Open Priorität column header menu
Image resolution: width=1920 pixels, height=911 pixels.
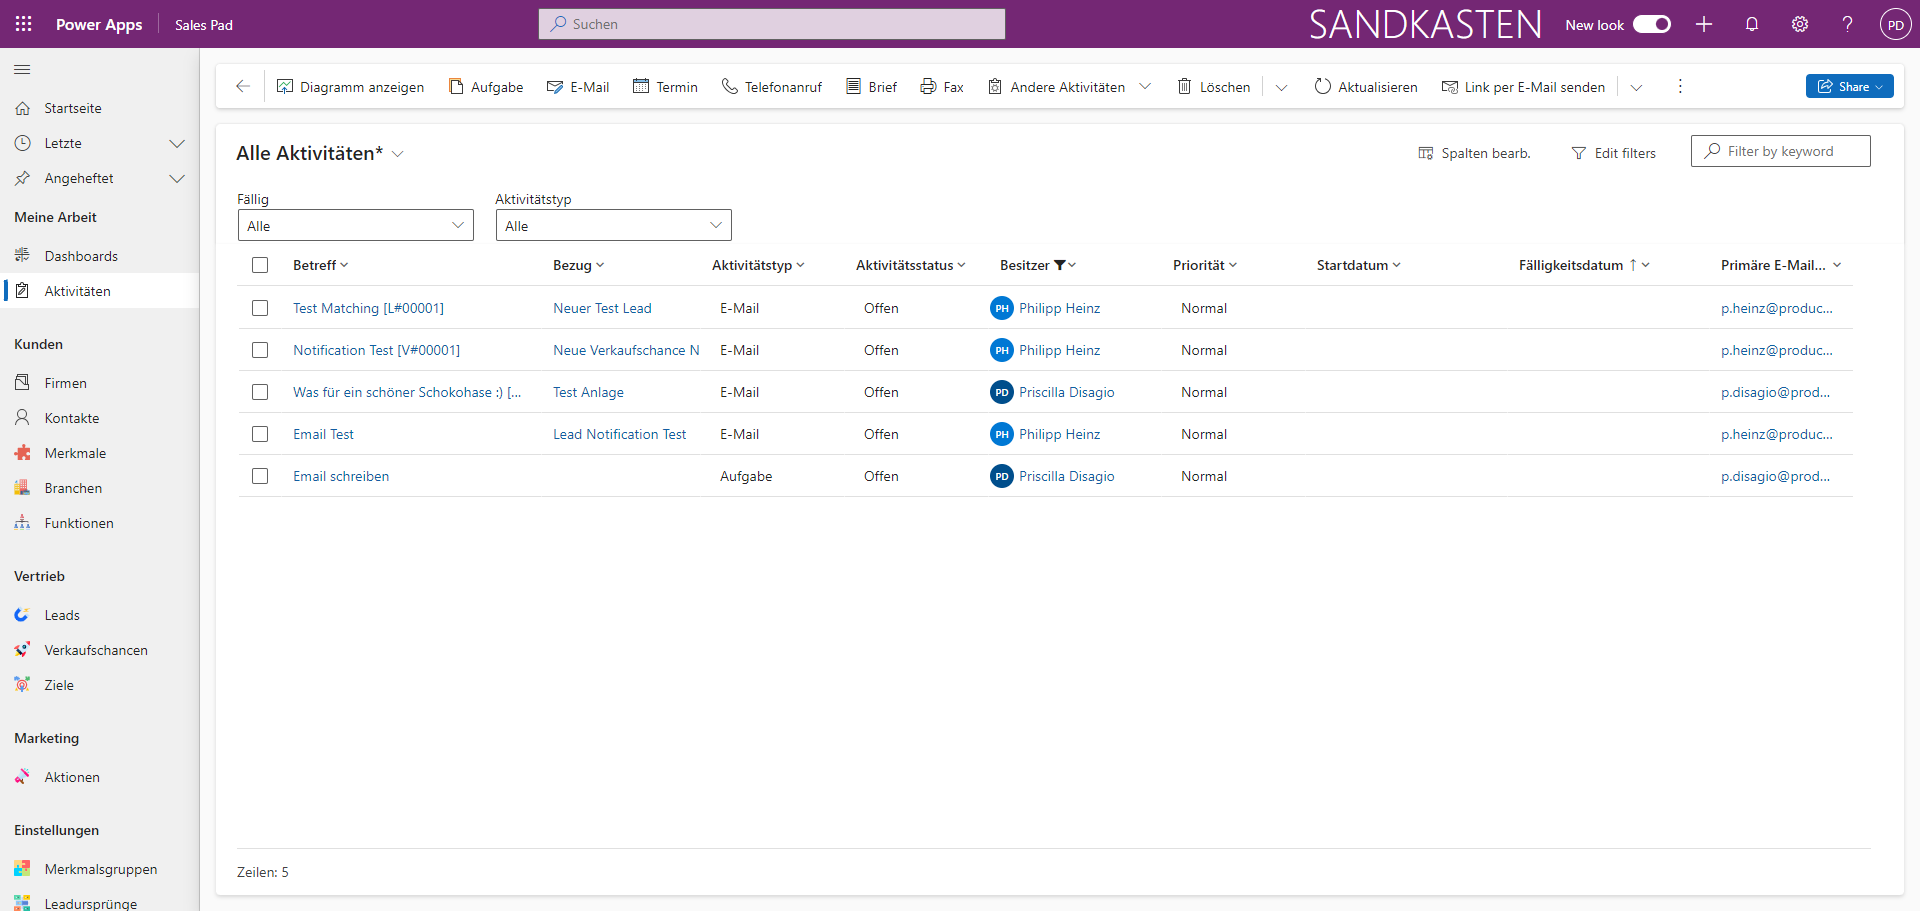(x=1205, y=265)
